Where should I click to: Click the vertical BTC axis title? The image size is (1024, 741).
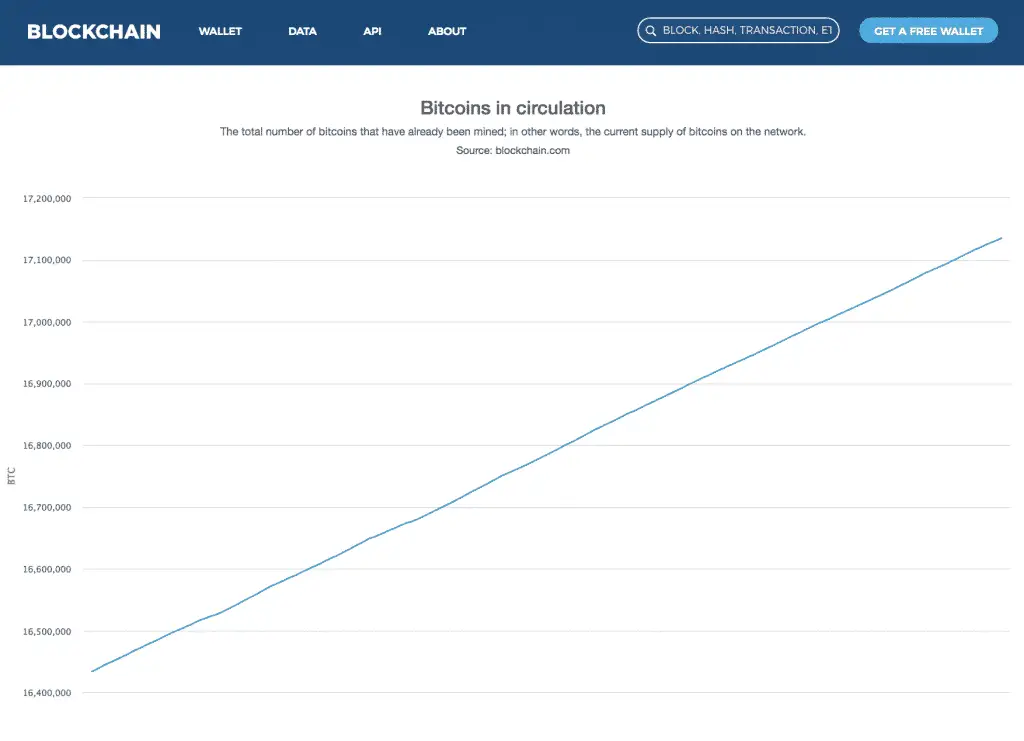[x=12, y=476]
